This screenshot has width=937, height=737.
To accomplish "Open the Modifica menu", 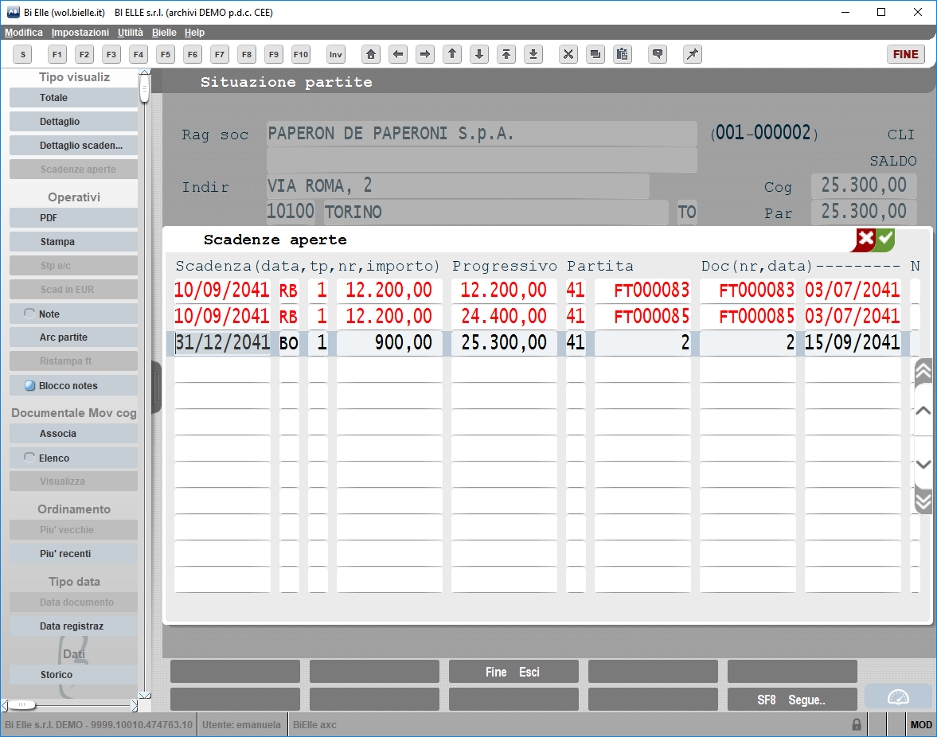I will (x=24, y=32).
